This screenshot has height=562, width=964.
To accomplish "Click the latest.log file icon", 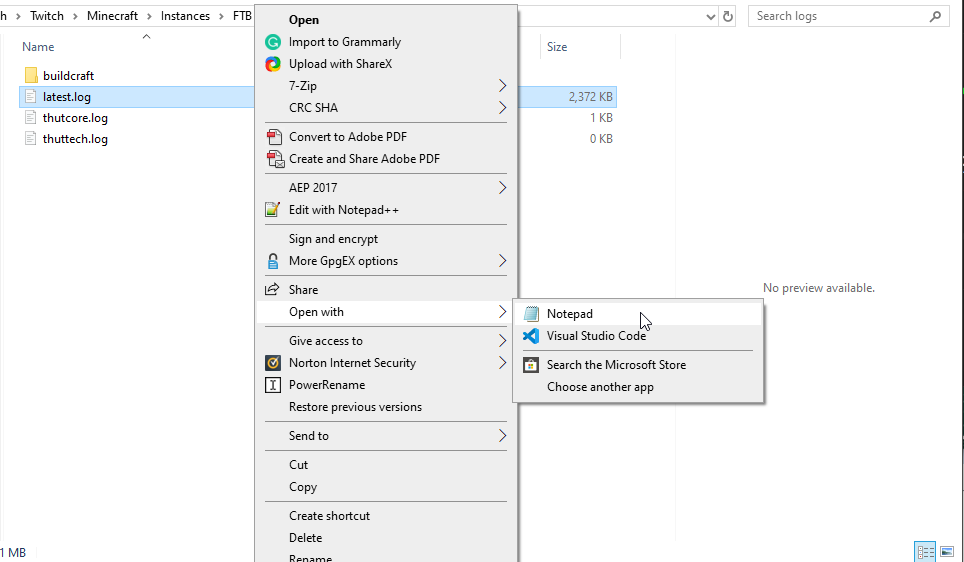I will click(31, 97).
